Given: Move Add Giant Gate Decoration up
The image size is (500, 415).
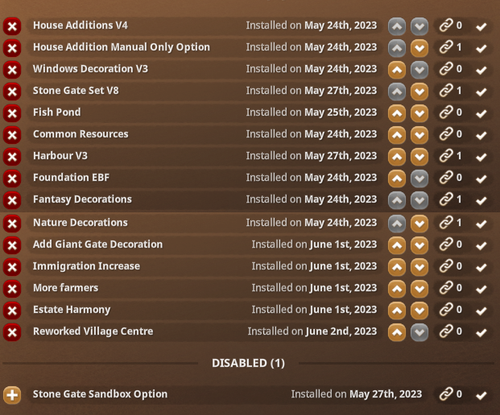Looking at the screenshot, I should pos(397,245).
